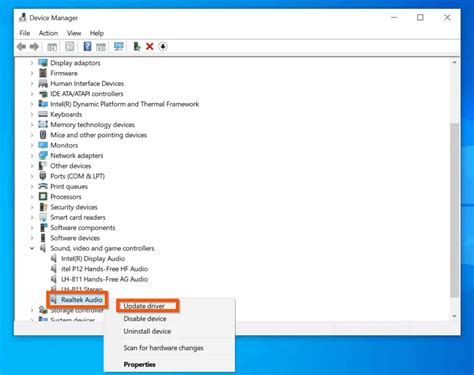The image size is (474, 375).
Task: Click the Forward arrow toolbar icon
Action: 34,47
